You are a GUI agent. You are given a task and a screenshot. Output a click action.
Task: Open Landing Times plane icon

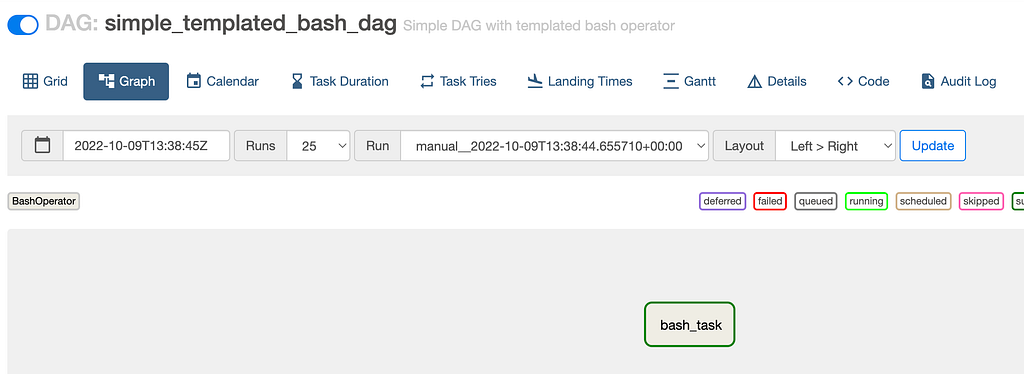click(x=535, y=82)
